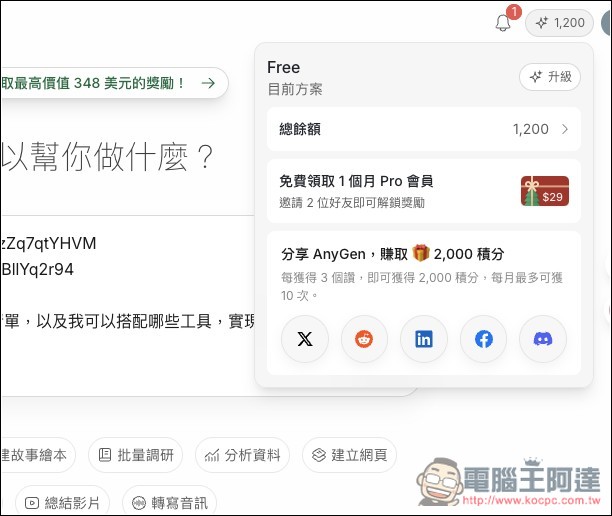Select the 批量調研 chip
The height and width of the screenshot is (516, 612).
[135, 455]
